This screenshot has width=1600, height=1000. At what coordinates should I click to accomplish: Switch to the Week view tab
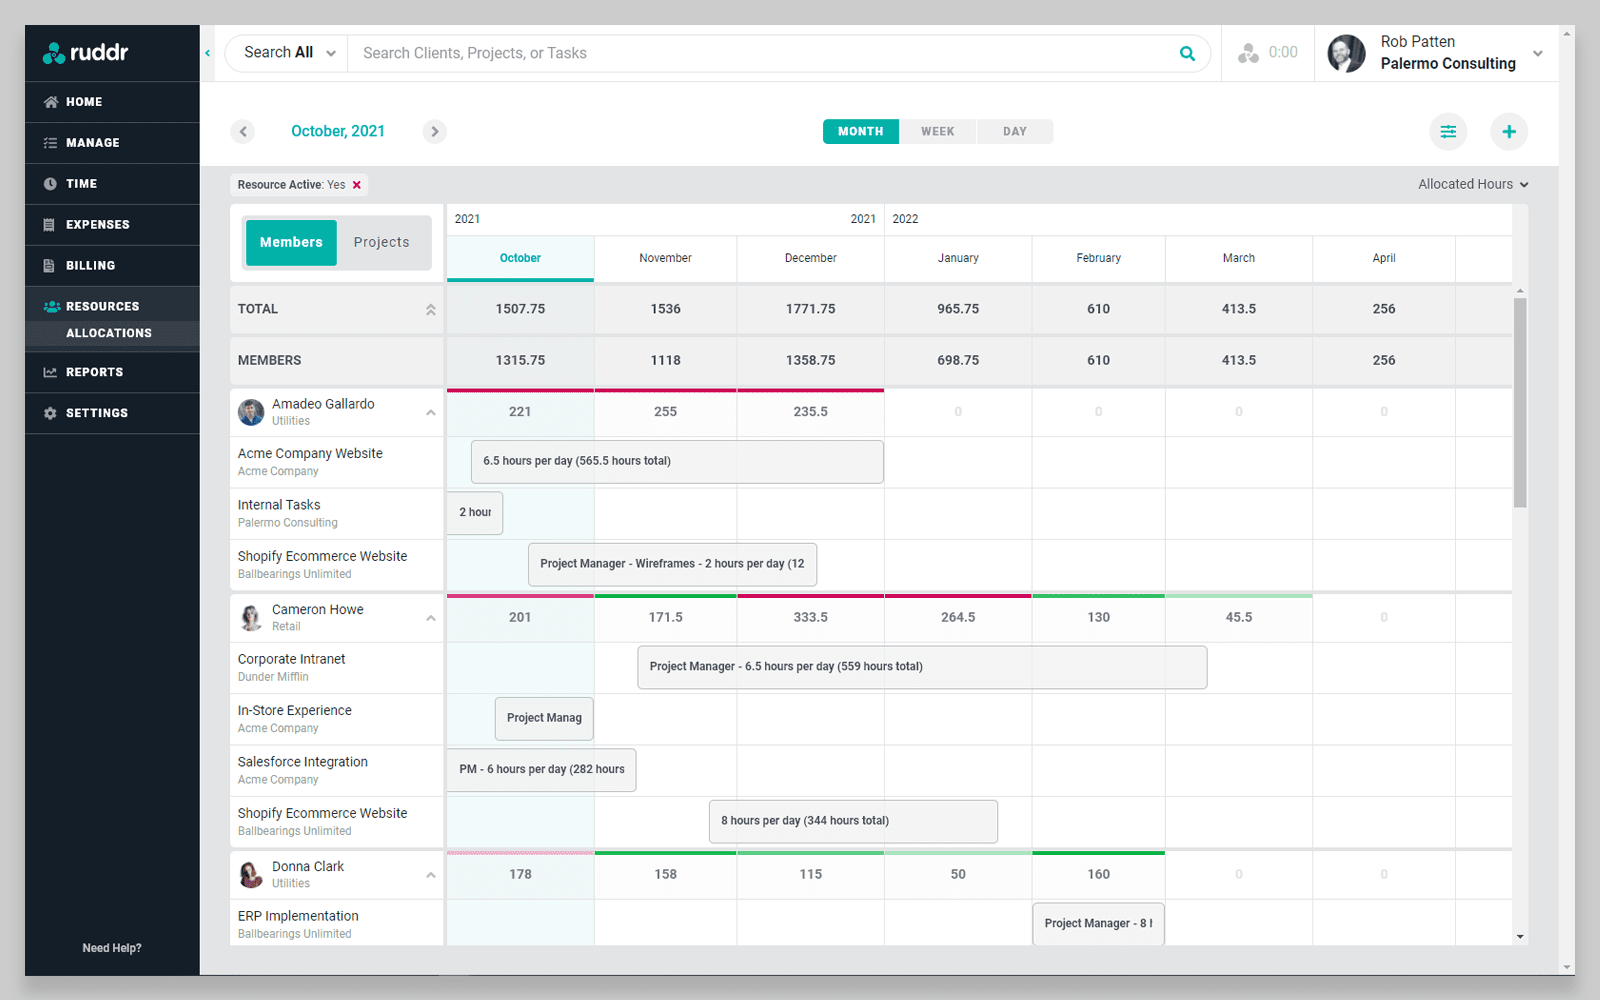pyautogui.click(x=937, y=131)
